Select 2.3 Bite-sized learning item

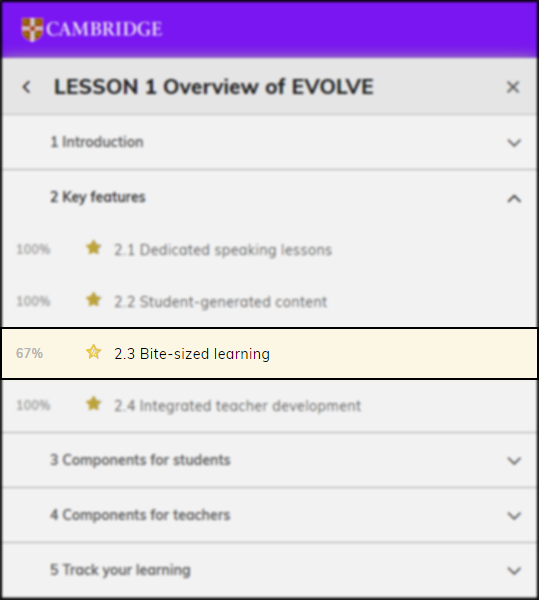(269, 354)
